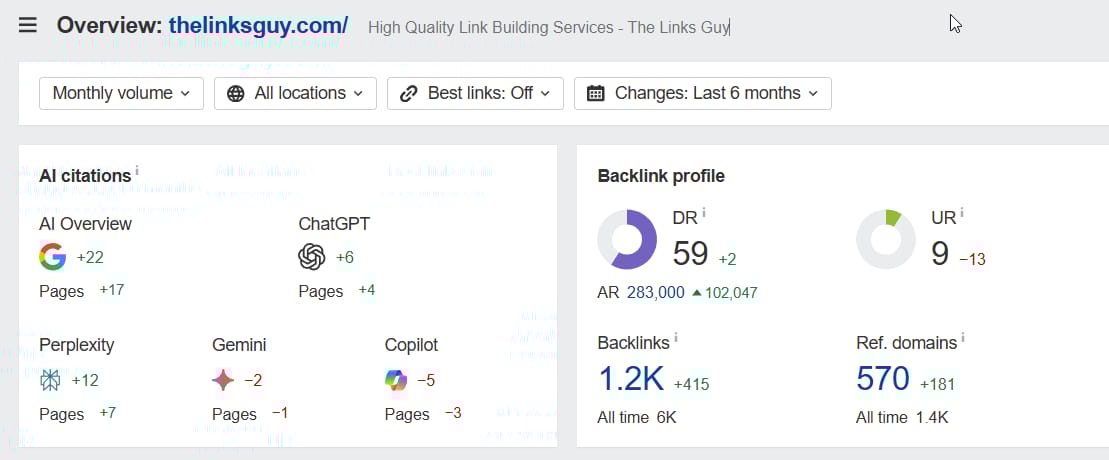Click the −13 UR change value
This screenshot has height=460, width=1109.
(x=972, y=260)
